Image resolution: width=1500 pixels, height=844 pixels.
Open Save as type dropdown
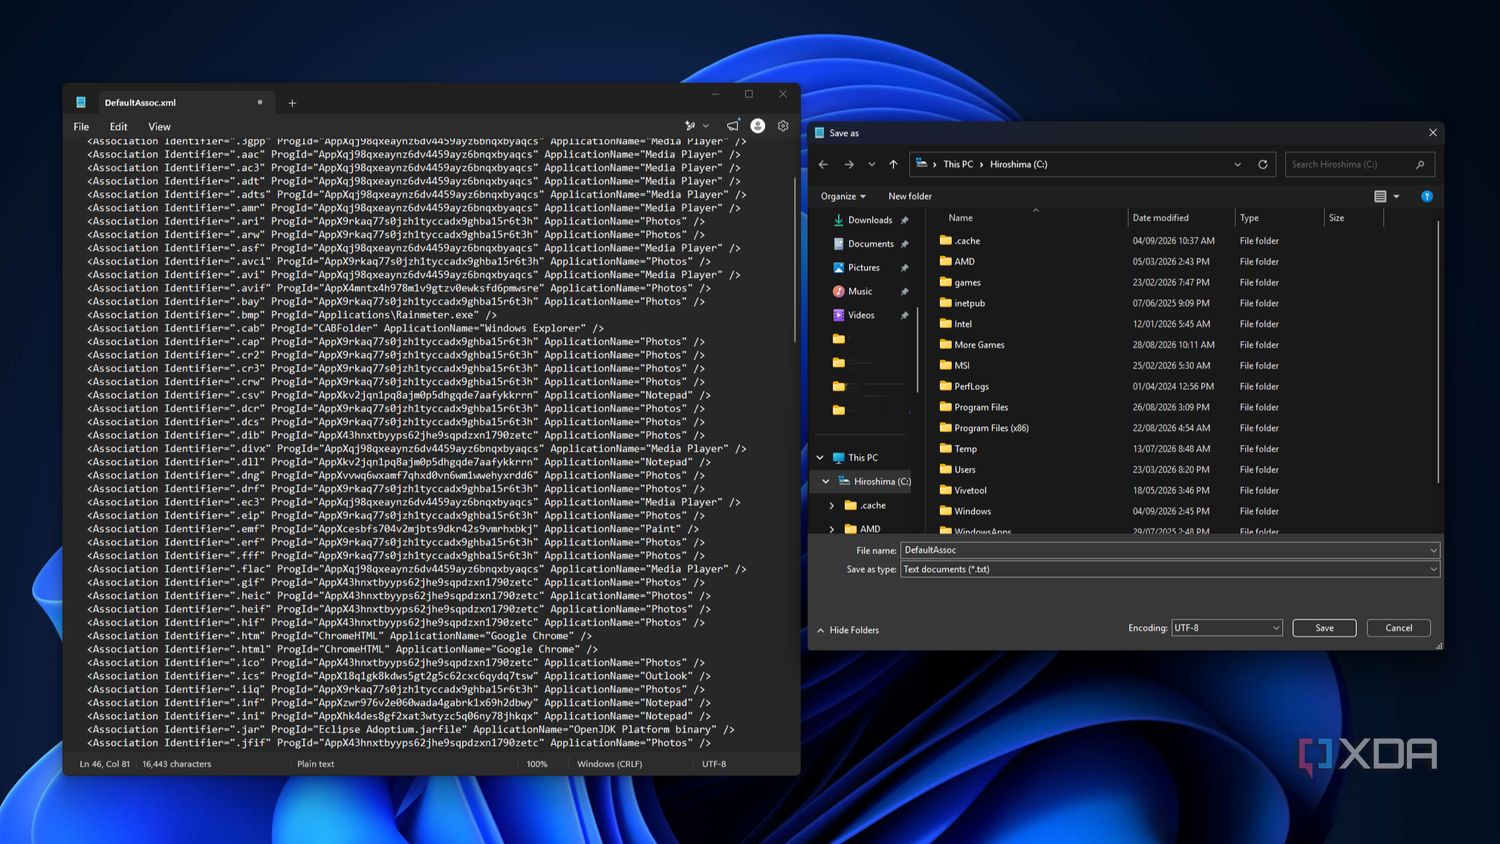(1170, 569)
